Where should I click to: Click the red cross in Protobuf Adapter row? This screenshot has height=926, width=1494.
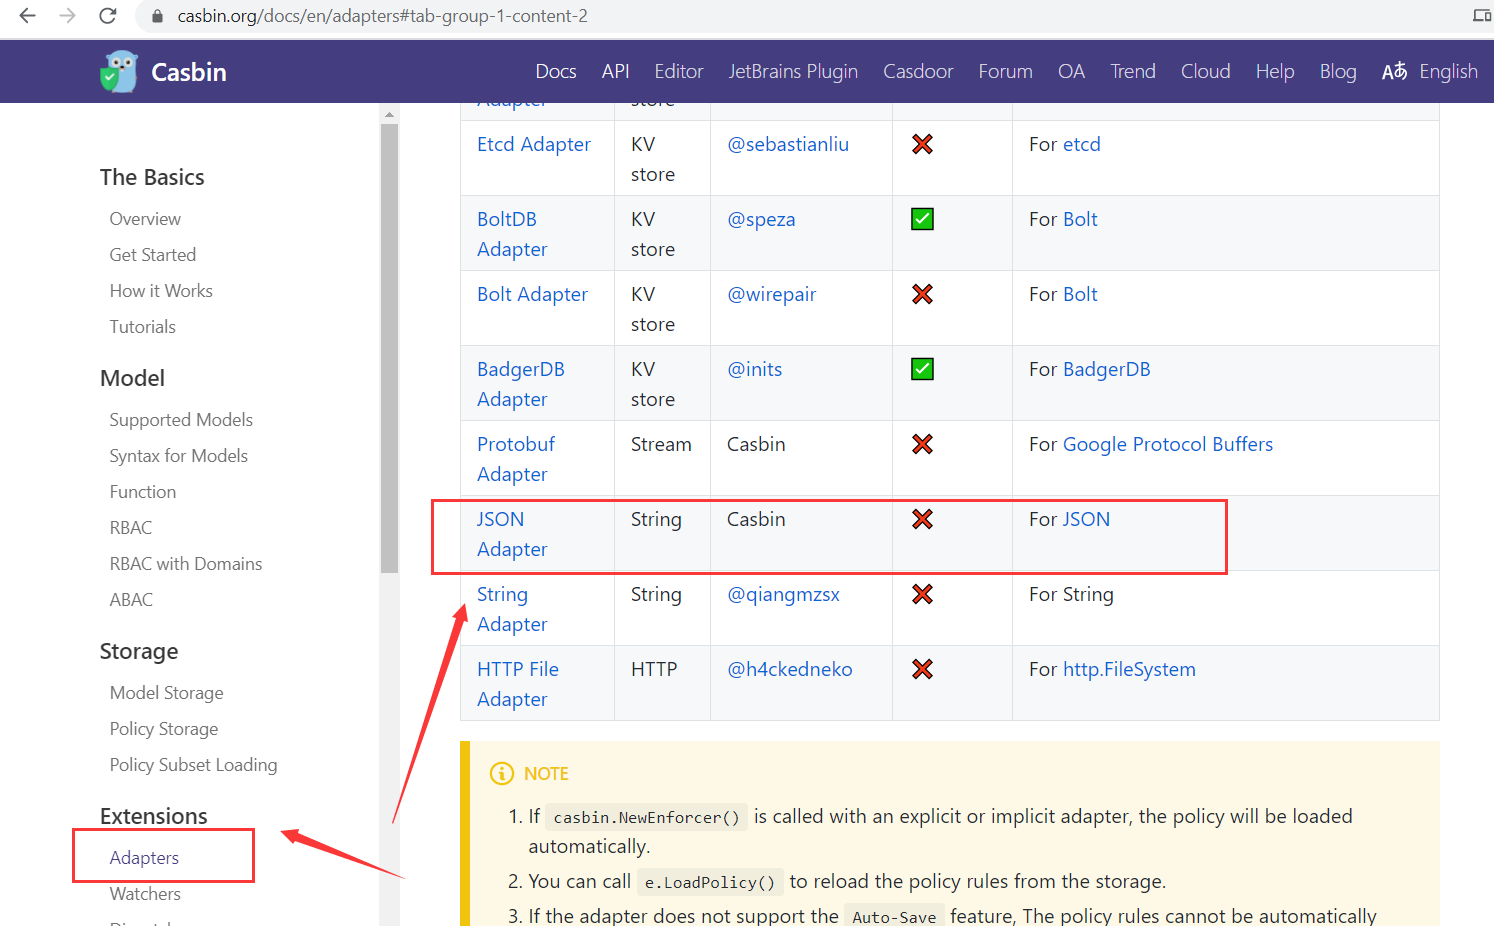click(922, 444)
